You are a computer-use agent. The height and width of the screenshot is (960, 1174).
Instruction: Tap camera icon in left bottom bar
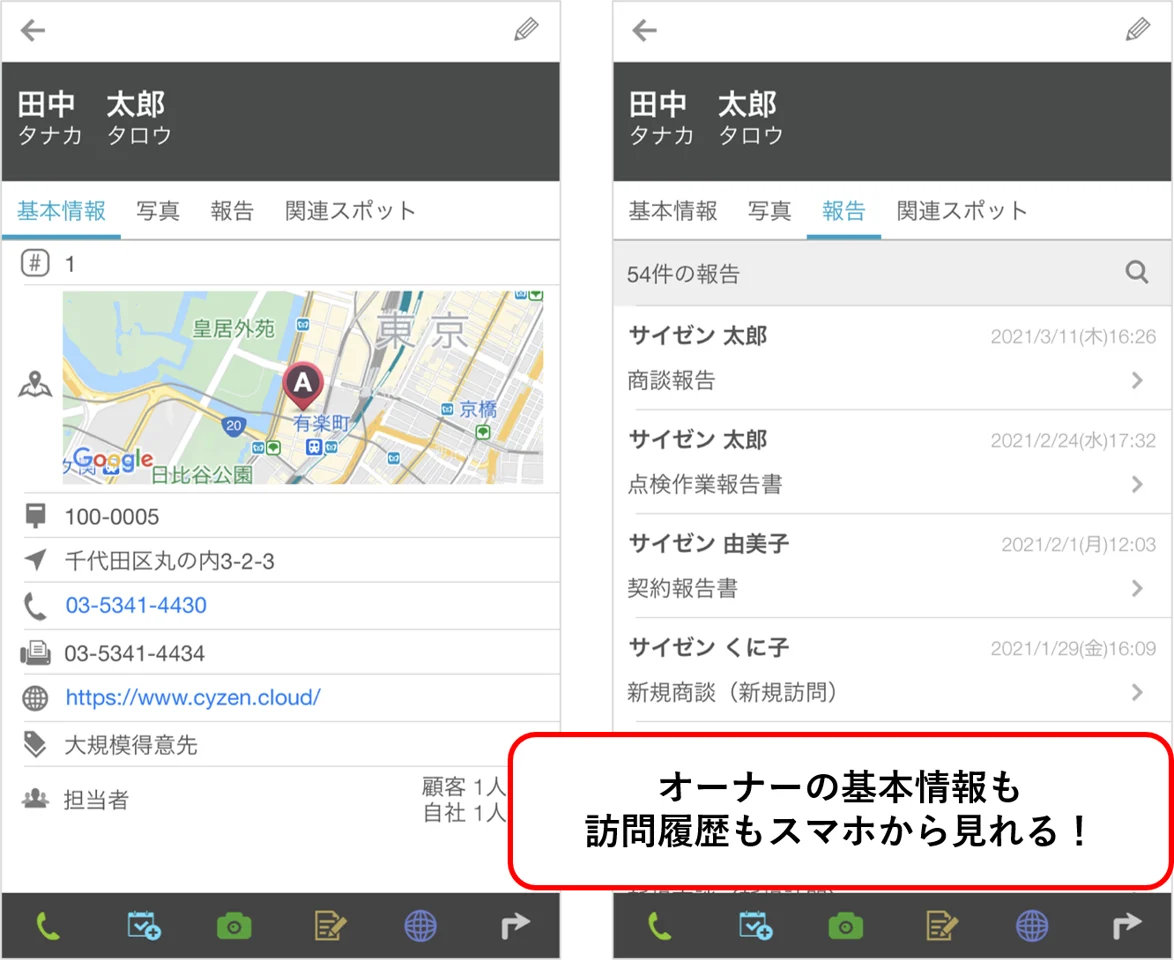(x=234, y=927)
